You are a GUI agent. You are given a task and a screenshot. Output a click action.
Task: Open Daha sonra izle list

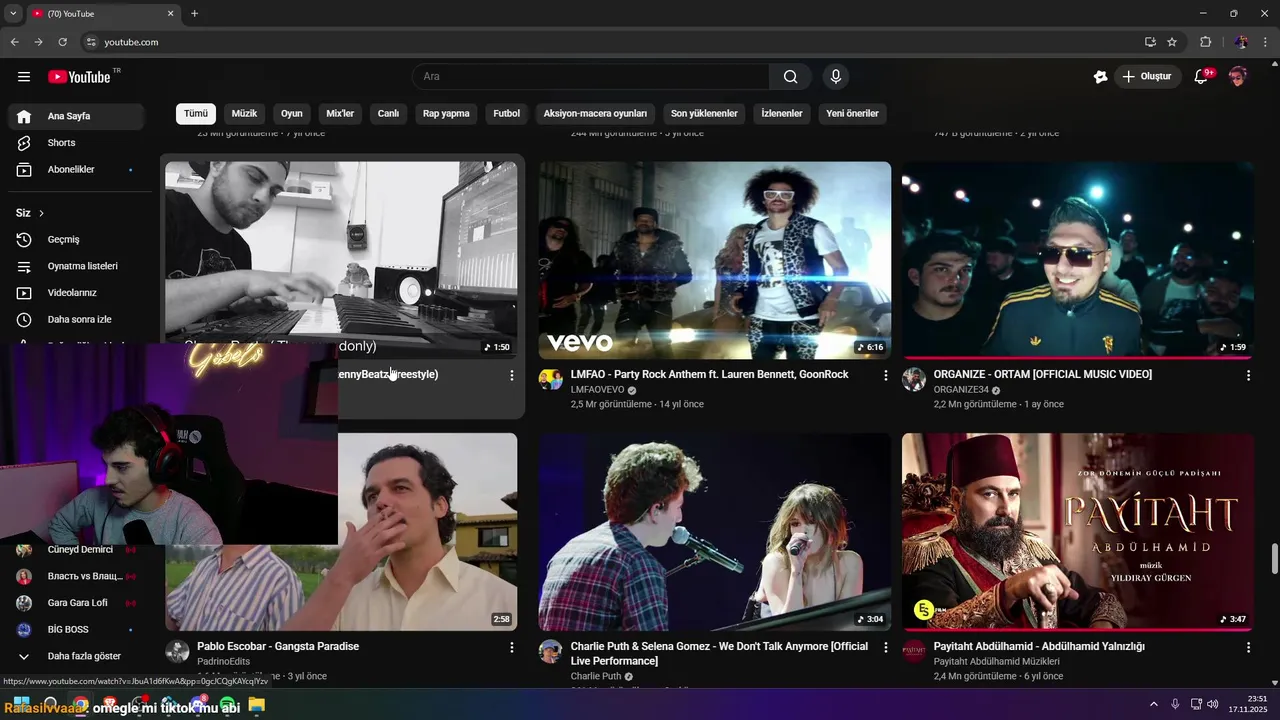tap(76, 320)
